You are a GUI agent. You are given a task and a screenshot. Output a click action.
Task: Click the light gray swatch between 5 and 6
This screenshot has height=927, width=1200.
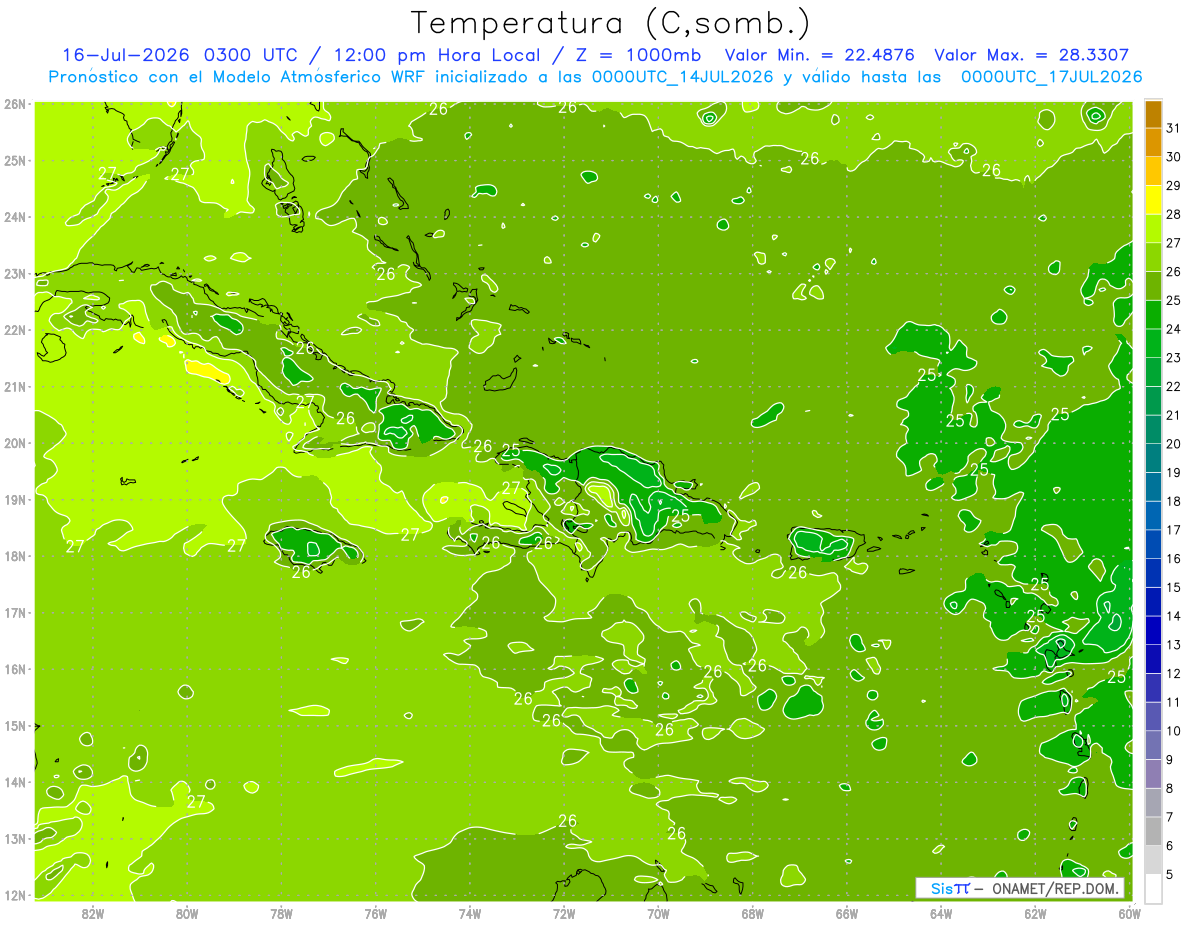[x=1153, y=859]
